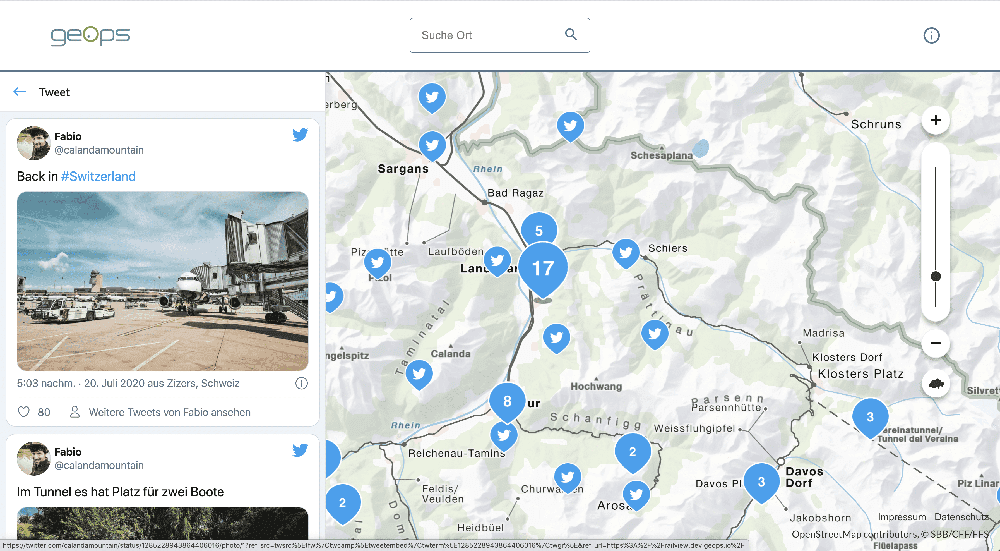Image resolution: width=1000 pixels, height=551 pixels.
Task: Zoom out with the minus button
Action: 936,344
